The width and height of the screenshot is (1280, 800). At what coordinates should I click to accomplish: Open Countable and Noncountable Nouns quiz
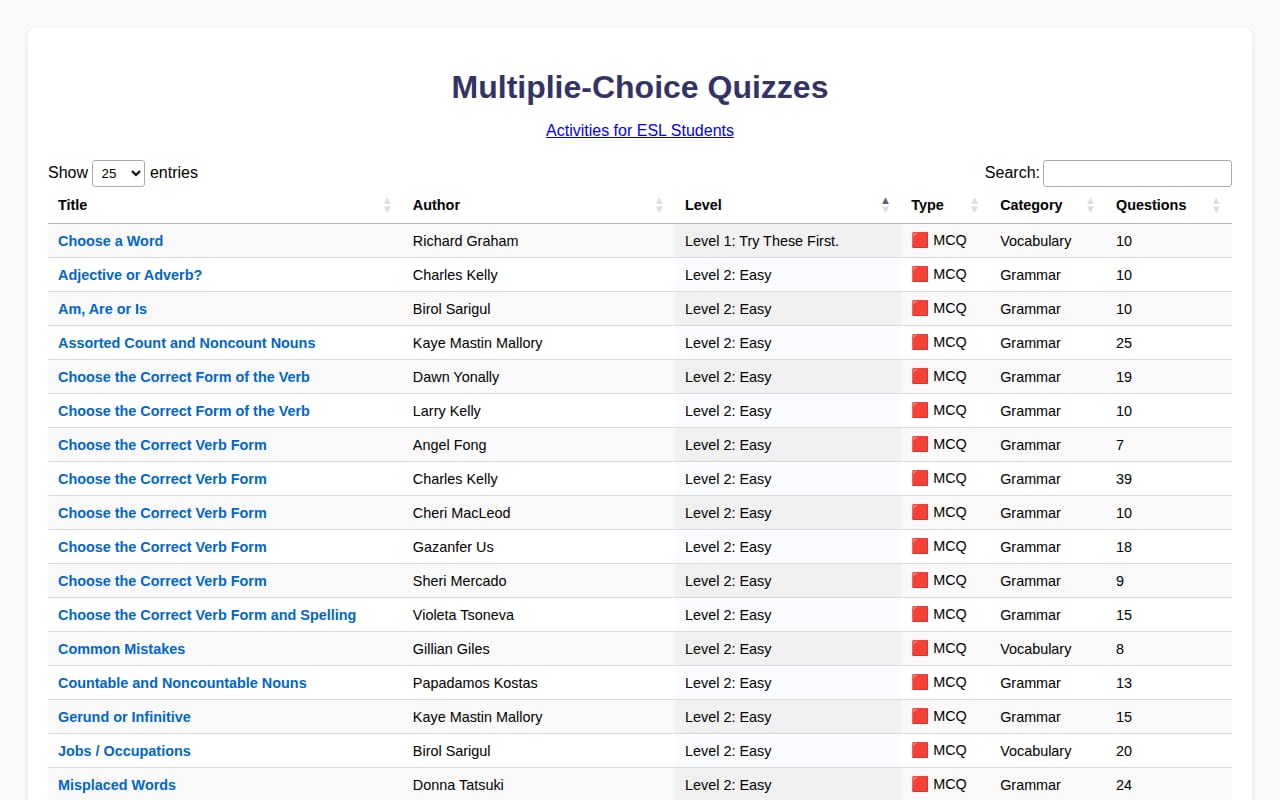182,683
